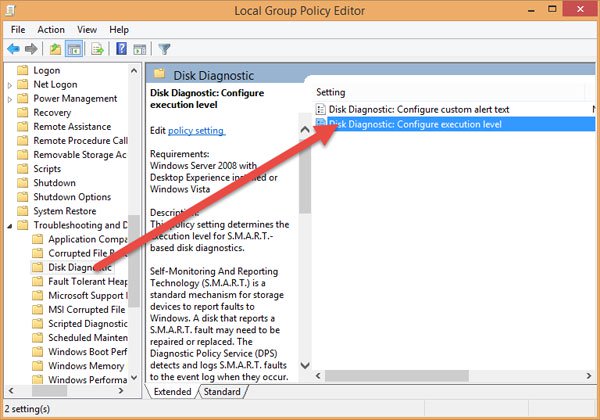Viewport: 600px width, 420px height.
Task: Select Disk Diagnostic: Configure execution level row
Action: [x=455, y=124]
